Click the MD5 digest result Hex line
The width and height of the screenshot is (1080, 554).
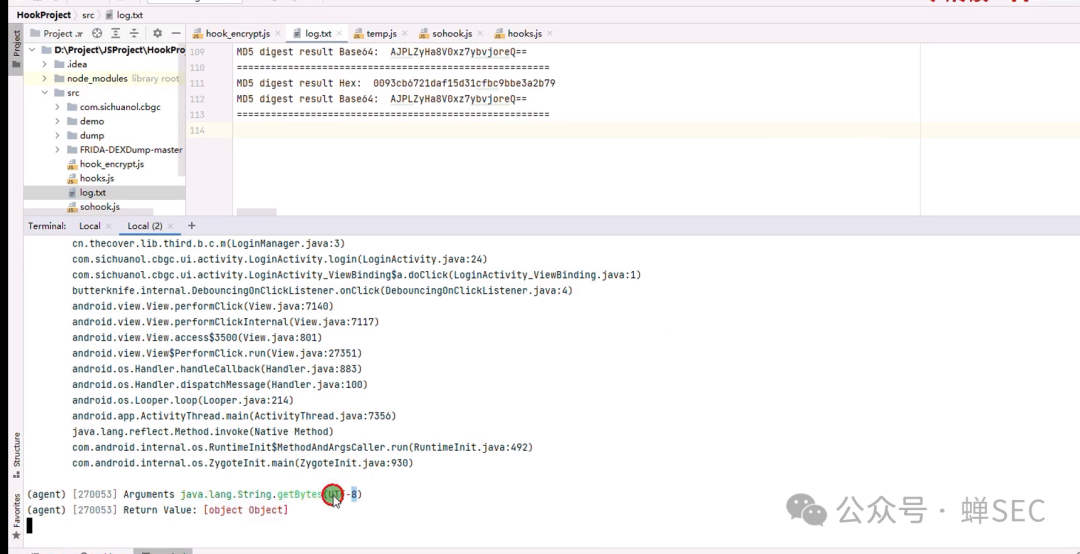click(x=395, y=83)
